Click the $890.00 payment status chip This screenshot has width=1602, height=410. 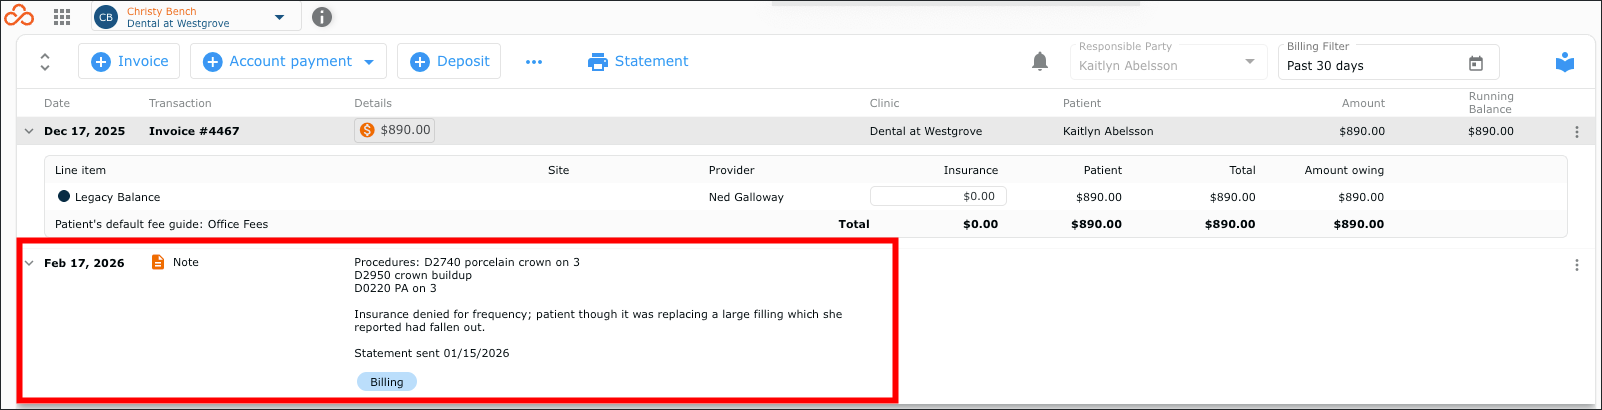[x=395, y=130]
